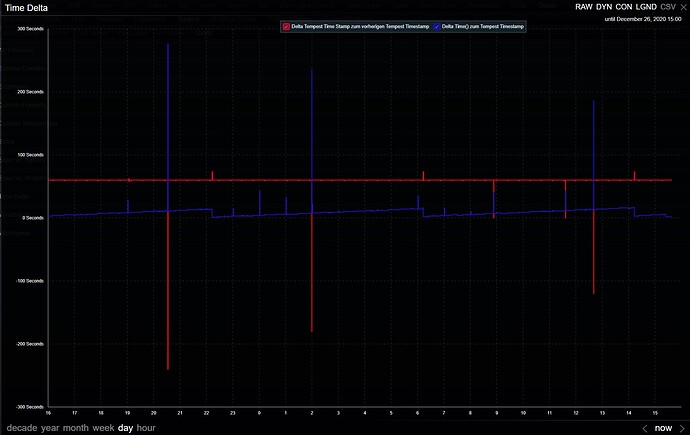Select the decade time range
Image resolution: width=690 pixels, height=435 pixels.
(22, 428)
